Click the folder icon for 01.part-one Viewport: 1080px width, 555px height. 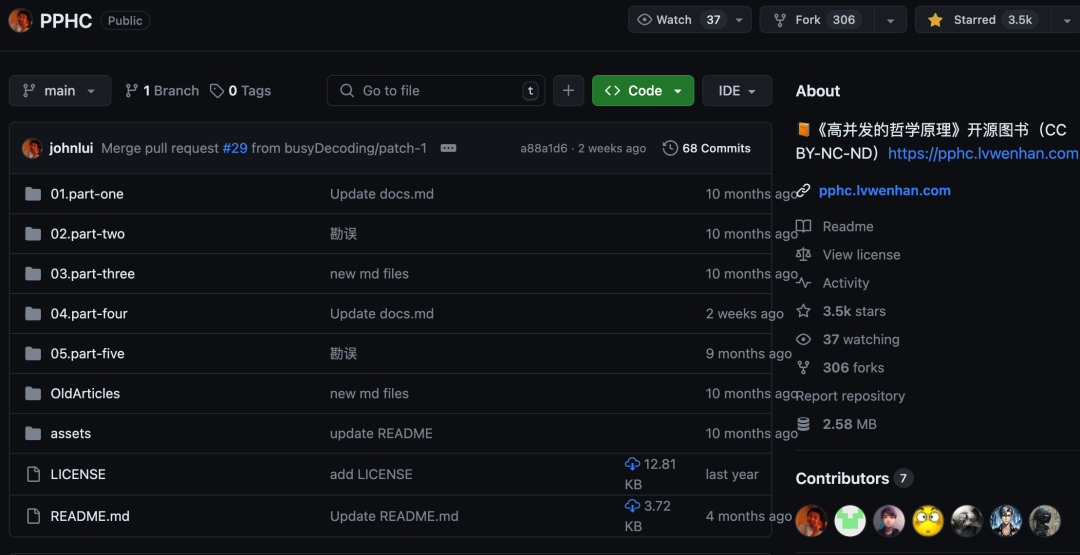pyautogui.click(x=32, y=193)
